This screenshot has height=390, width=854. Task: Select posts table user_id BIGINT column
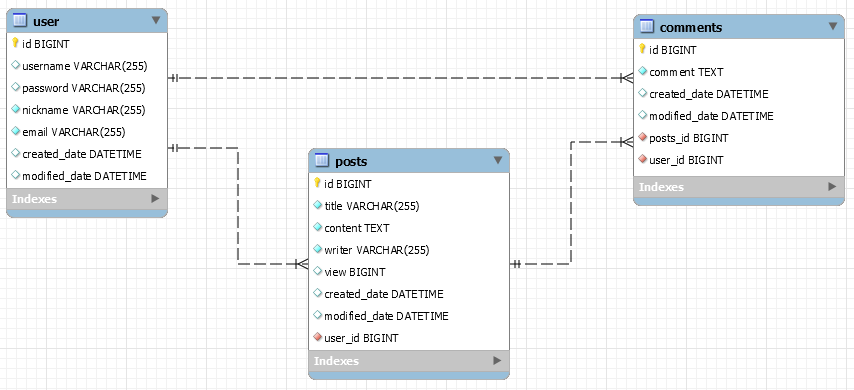coord(361,338)
